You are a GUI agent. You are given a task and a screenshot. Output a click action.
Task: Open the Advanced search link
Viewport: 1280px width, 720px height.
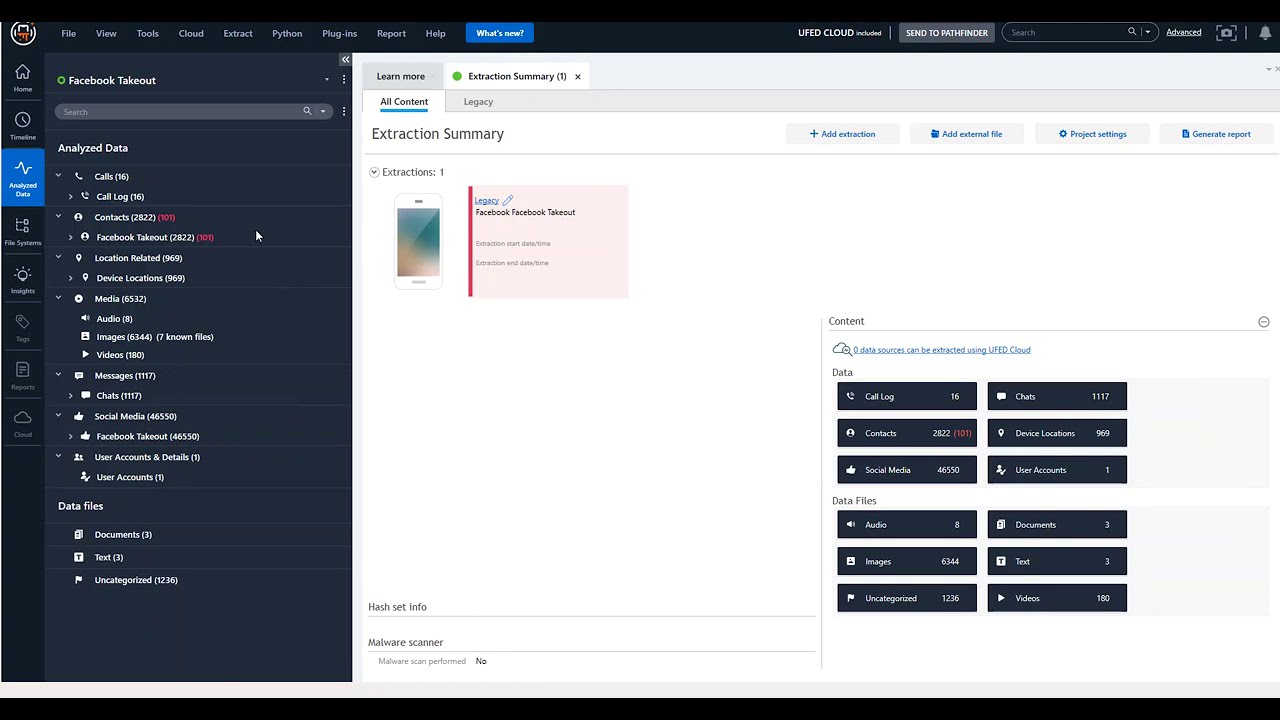[x=1183, y=32]
